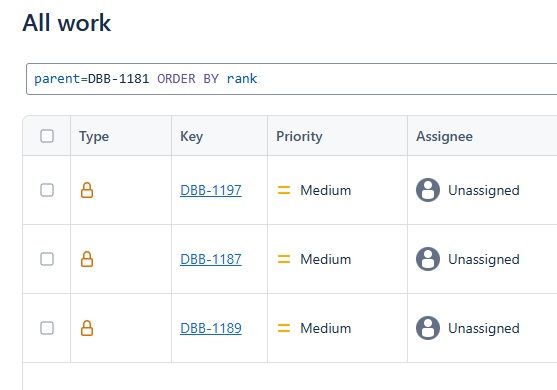The image size is (557, 390).
Task: Click the lock type icon for DBB-1189
Action: click(x=87, y=328)
